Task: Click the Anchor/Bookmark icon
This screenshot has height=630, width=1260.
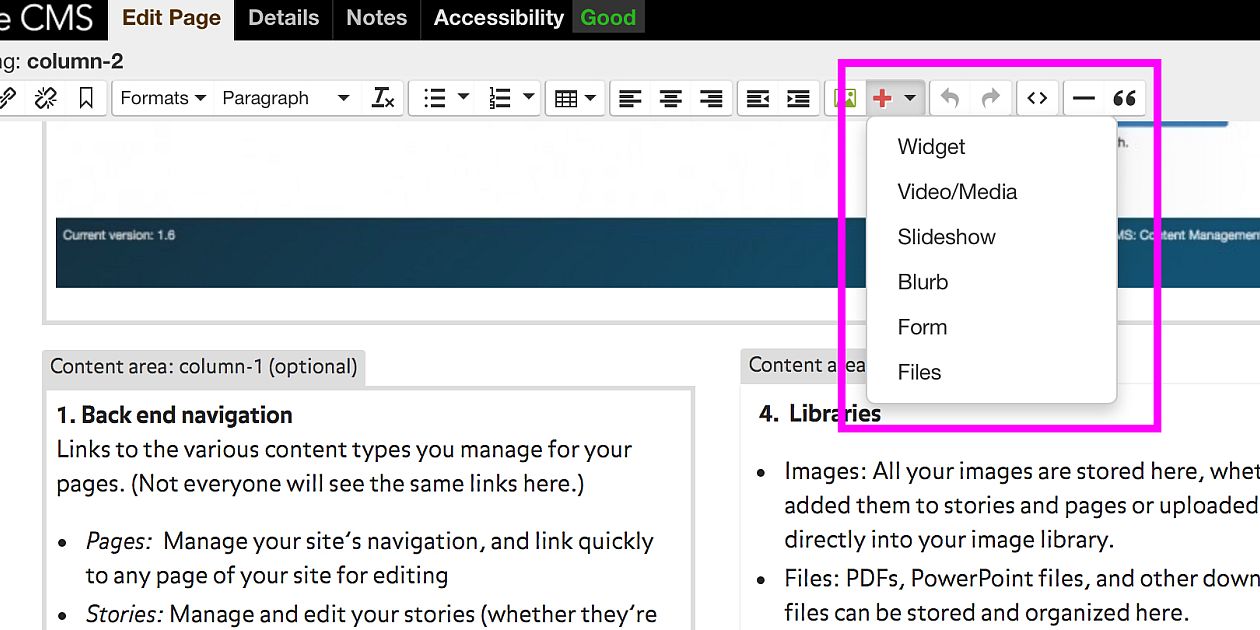Action: 87,97
